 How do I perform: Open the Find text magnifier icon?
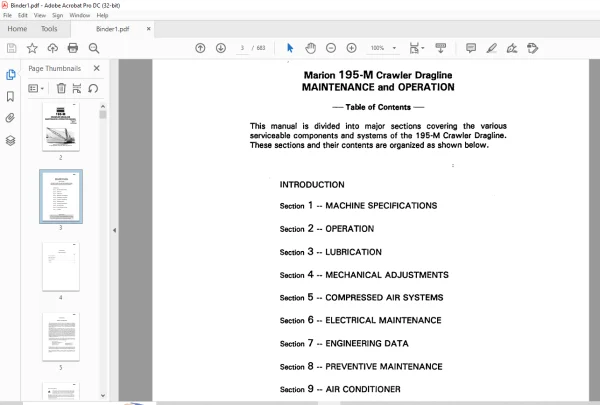coord(94,48)
